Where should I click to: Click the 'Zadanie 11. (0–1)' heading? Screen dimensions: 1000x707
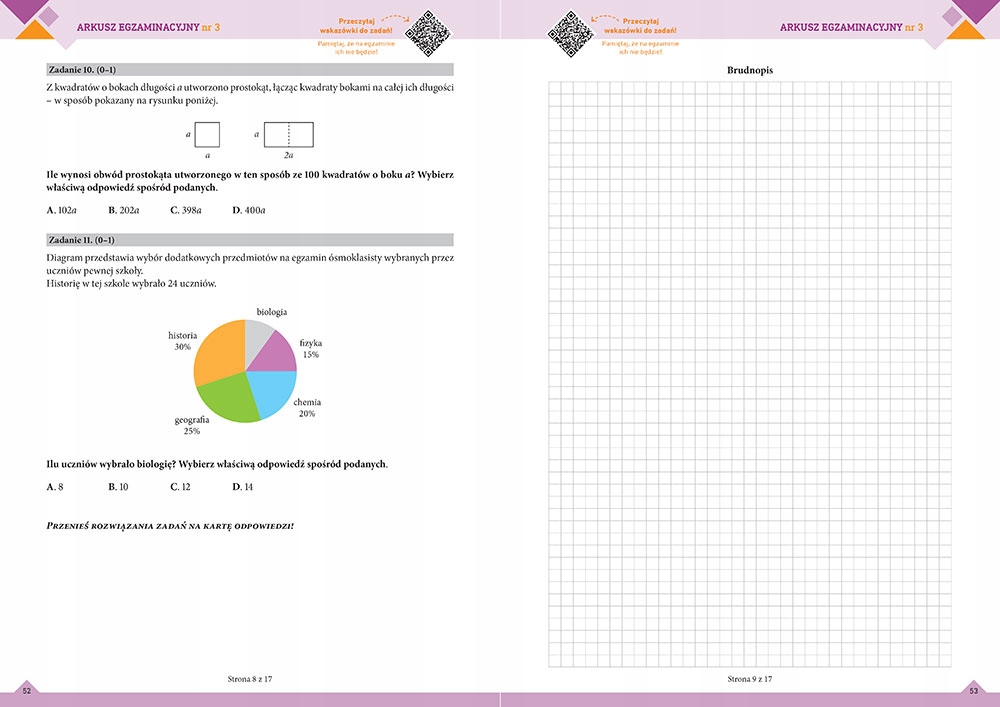[x=250, y=240]
